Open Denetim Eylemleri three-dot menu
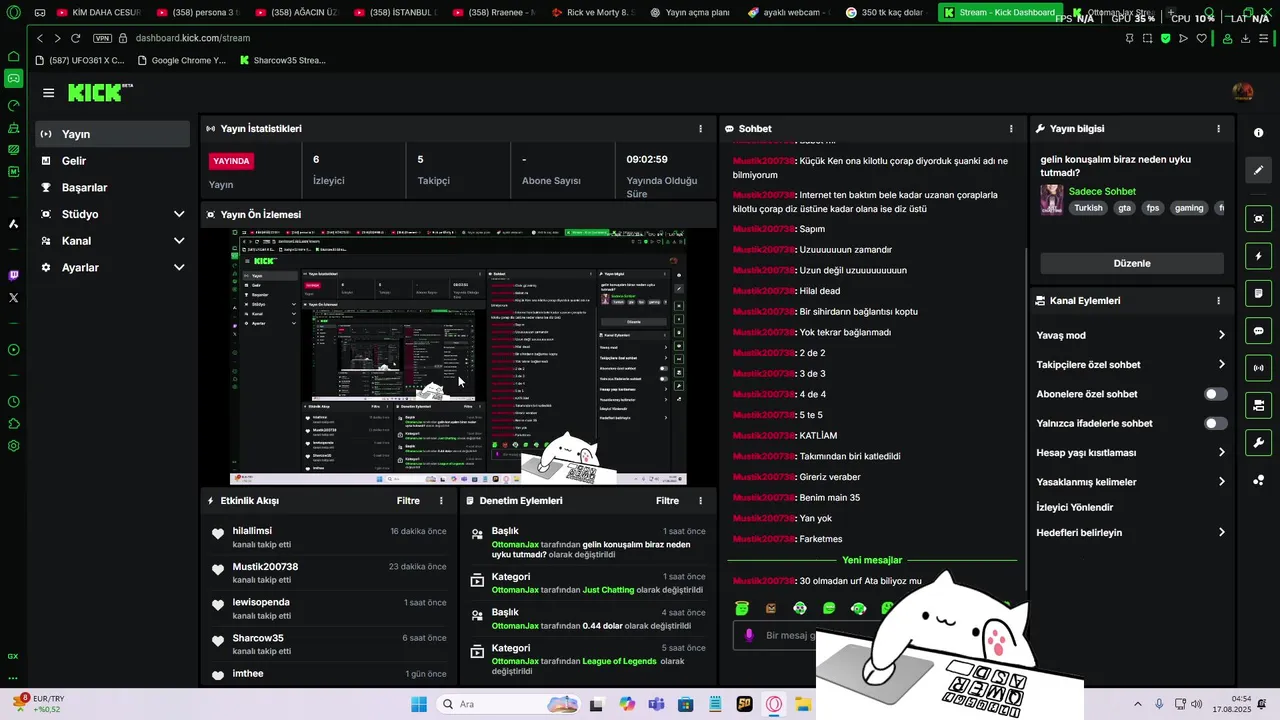Image resolution: width=1280 pixels, height=720 pixels. point(700,501)
